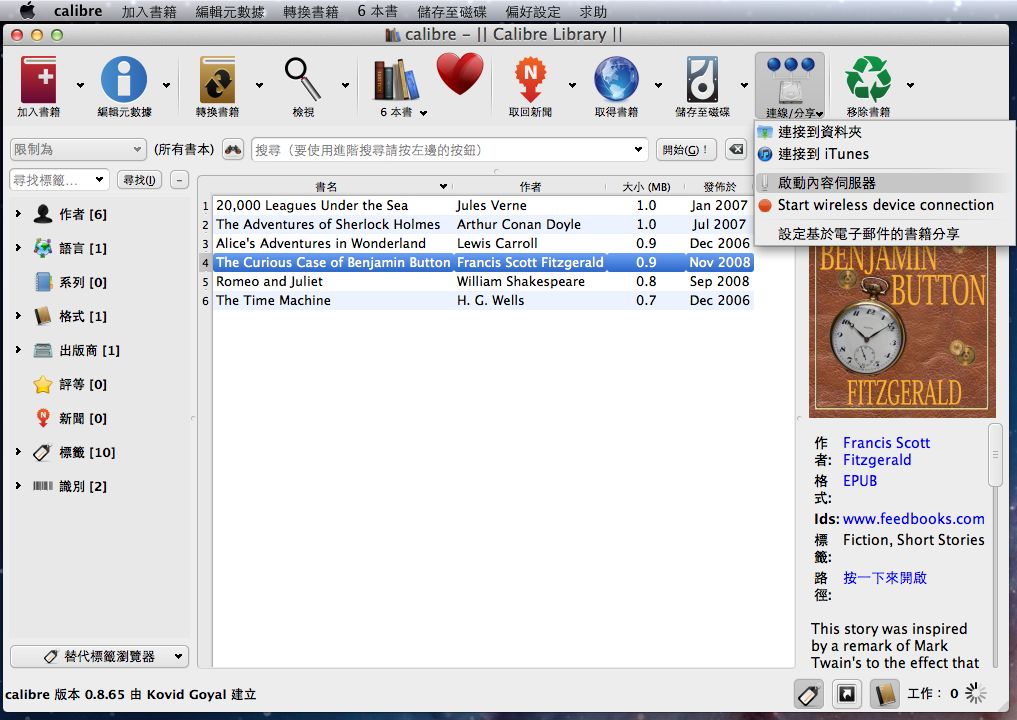Choose Connect to iTunes menu item
The height and width of the screenshot is (720, 1017).
click(x=885, y=154)
